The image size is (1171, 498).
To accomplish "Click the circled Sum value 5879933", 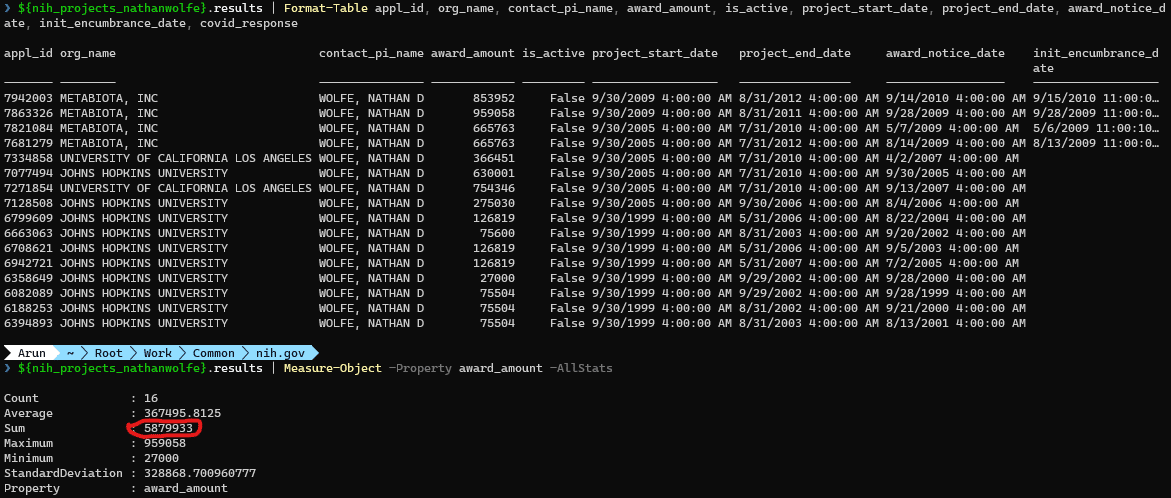I will coord(165,428).
